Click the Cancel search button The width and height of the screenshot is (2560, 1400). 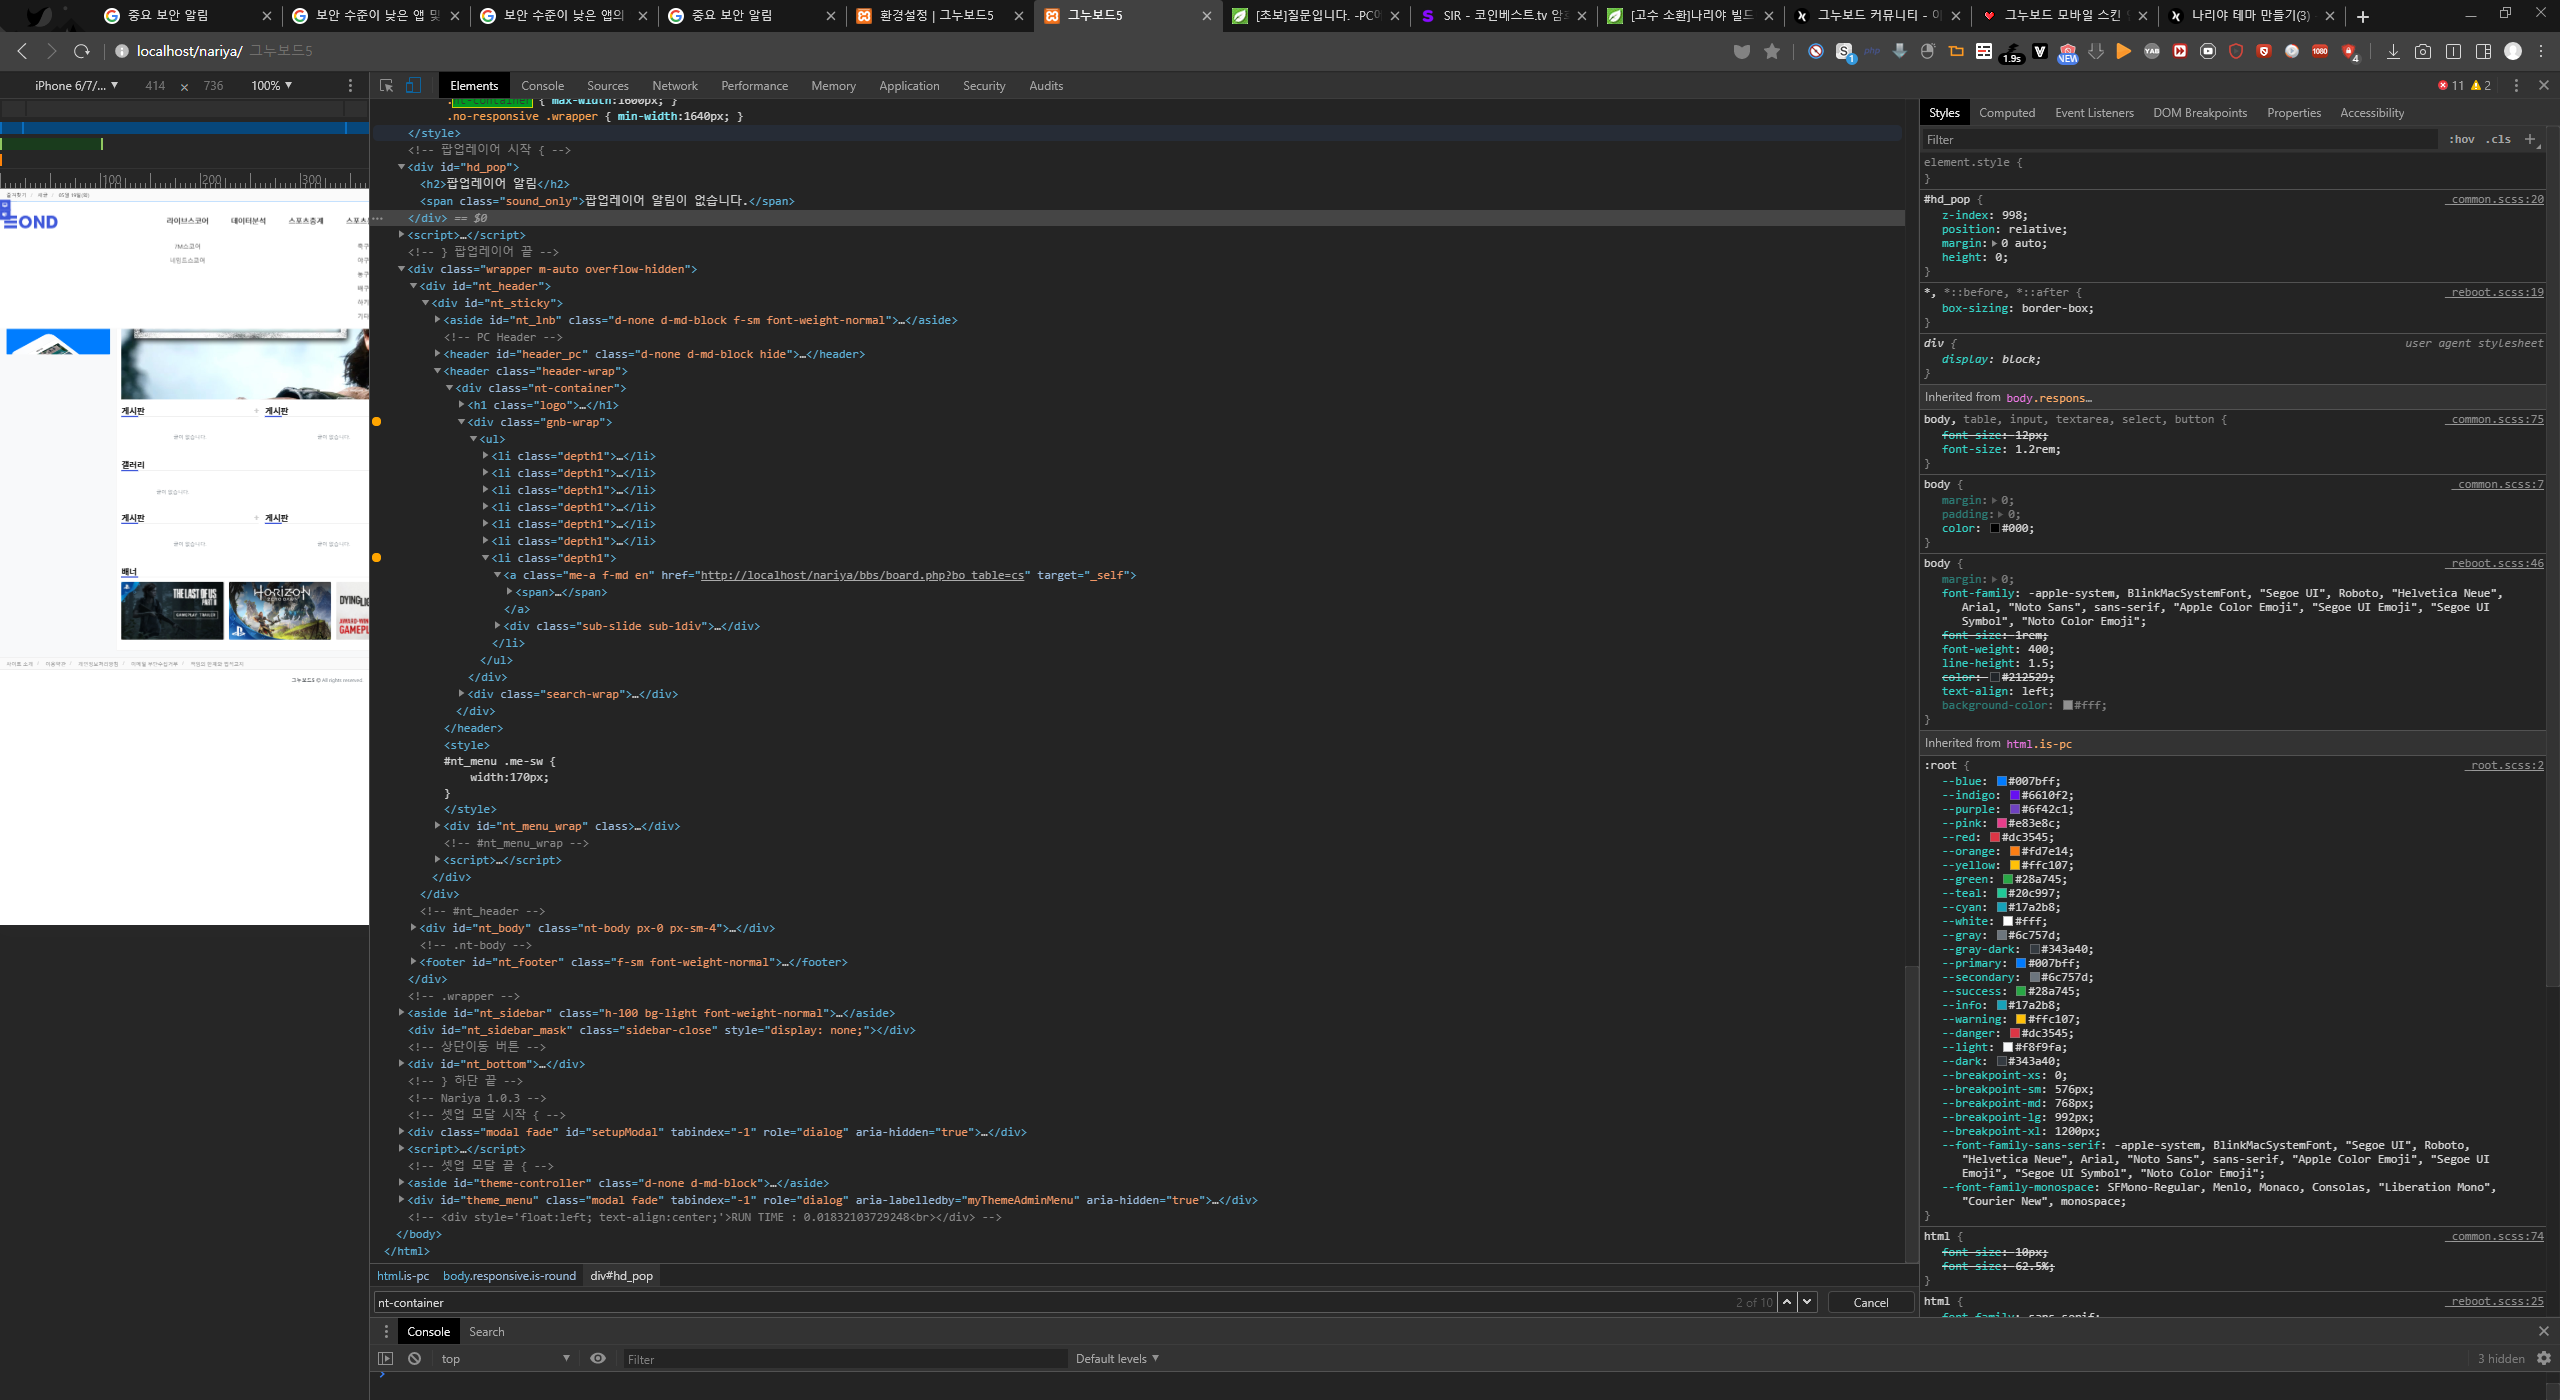1870,1302
